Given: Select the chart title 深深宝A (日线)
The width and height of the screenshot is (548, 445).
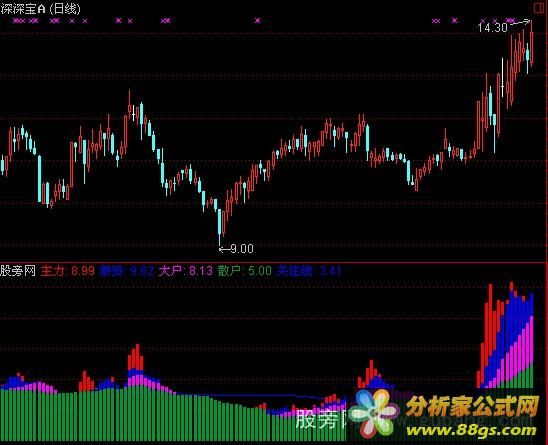Looking at the screenshot, I should click(x=41, y=8).
